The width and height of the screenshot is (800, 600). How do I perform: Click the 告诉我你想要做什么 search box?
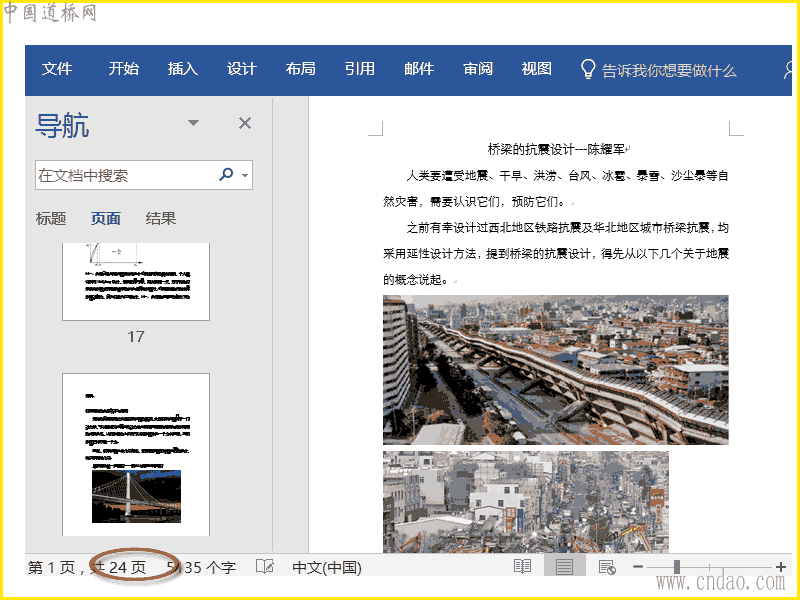tap(669, 70)
